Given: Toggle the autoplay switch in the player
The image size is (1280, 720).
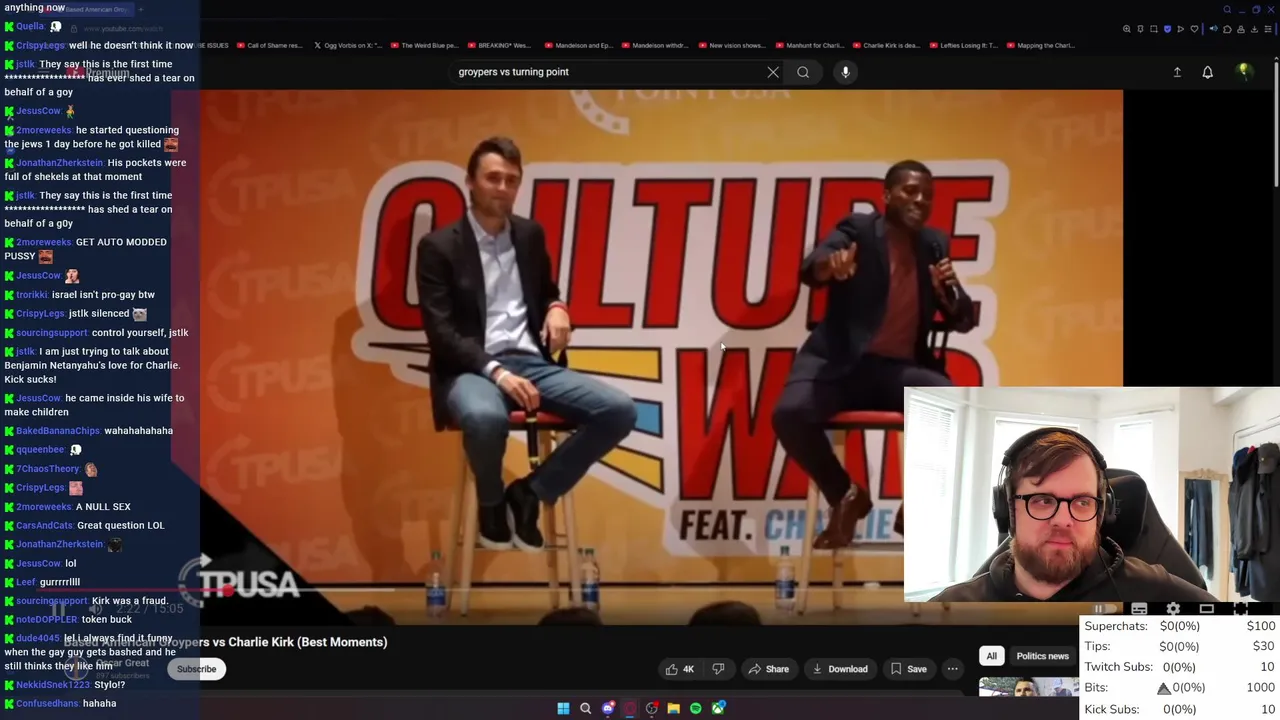Looking at the screenshot, I should [x=1105, y=609].
